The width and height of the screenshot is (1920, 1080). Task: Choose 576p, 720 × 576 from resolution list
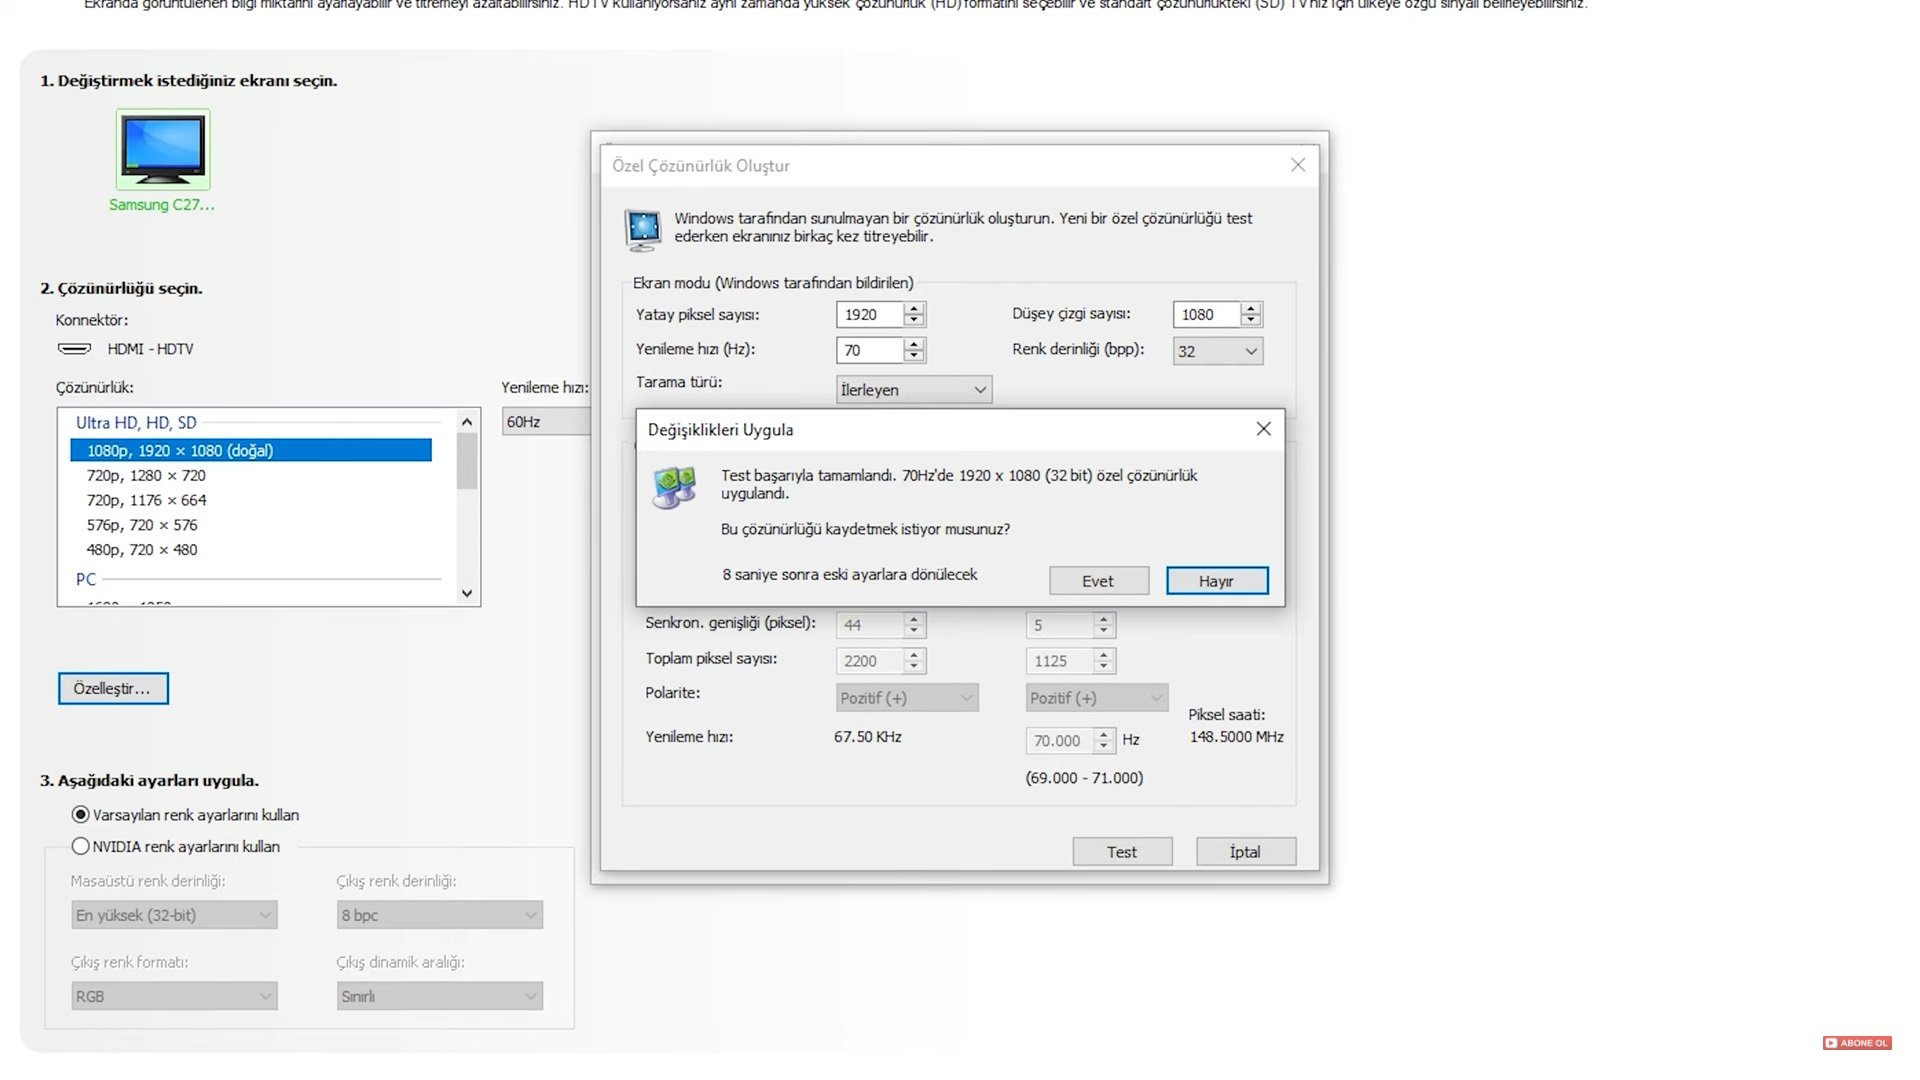click(142, 525)
